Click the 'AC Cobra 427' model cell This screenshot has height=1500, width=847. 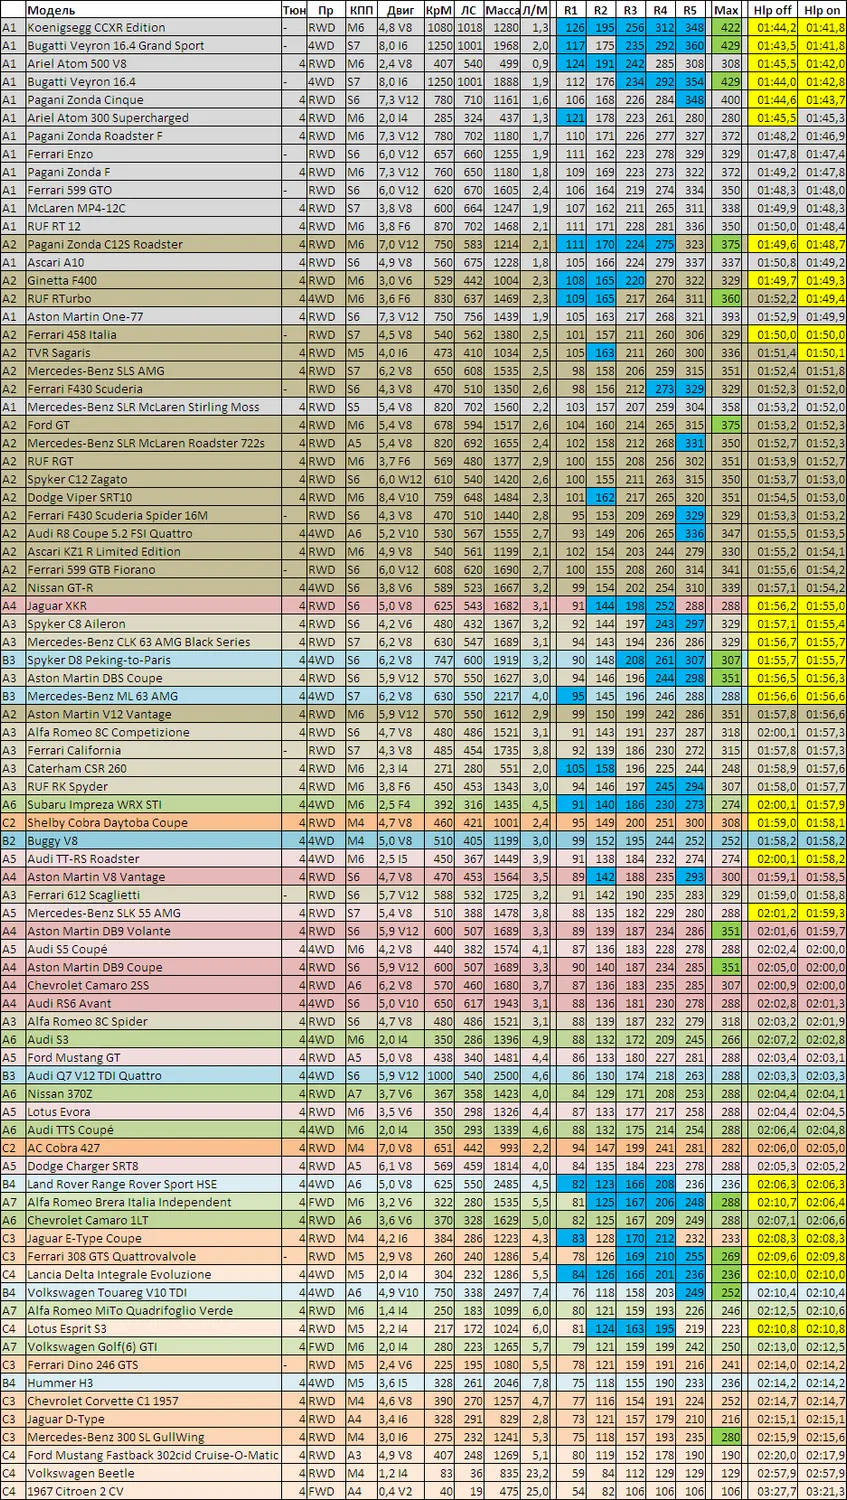pos(152,1148)
